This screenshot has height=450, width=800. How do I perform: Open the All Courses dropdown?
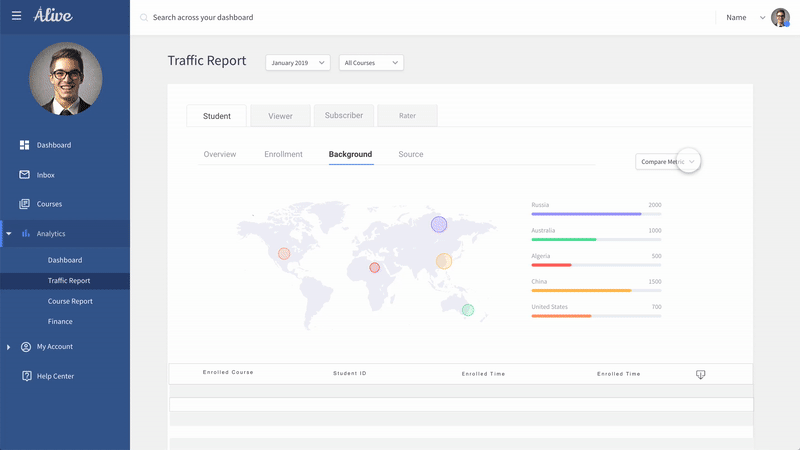click(371, 63)
